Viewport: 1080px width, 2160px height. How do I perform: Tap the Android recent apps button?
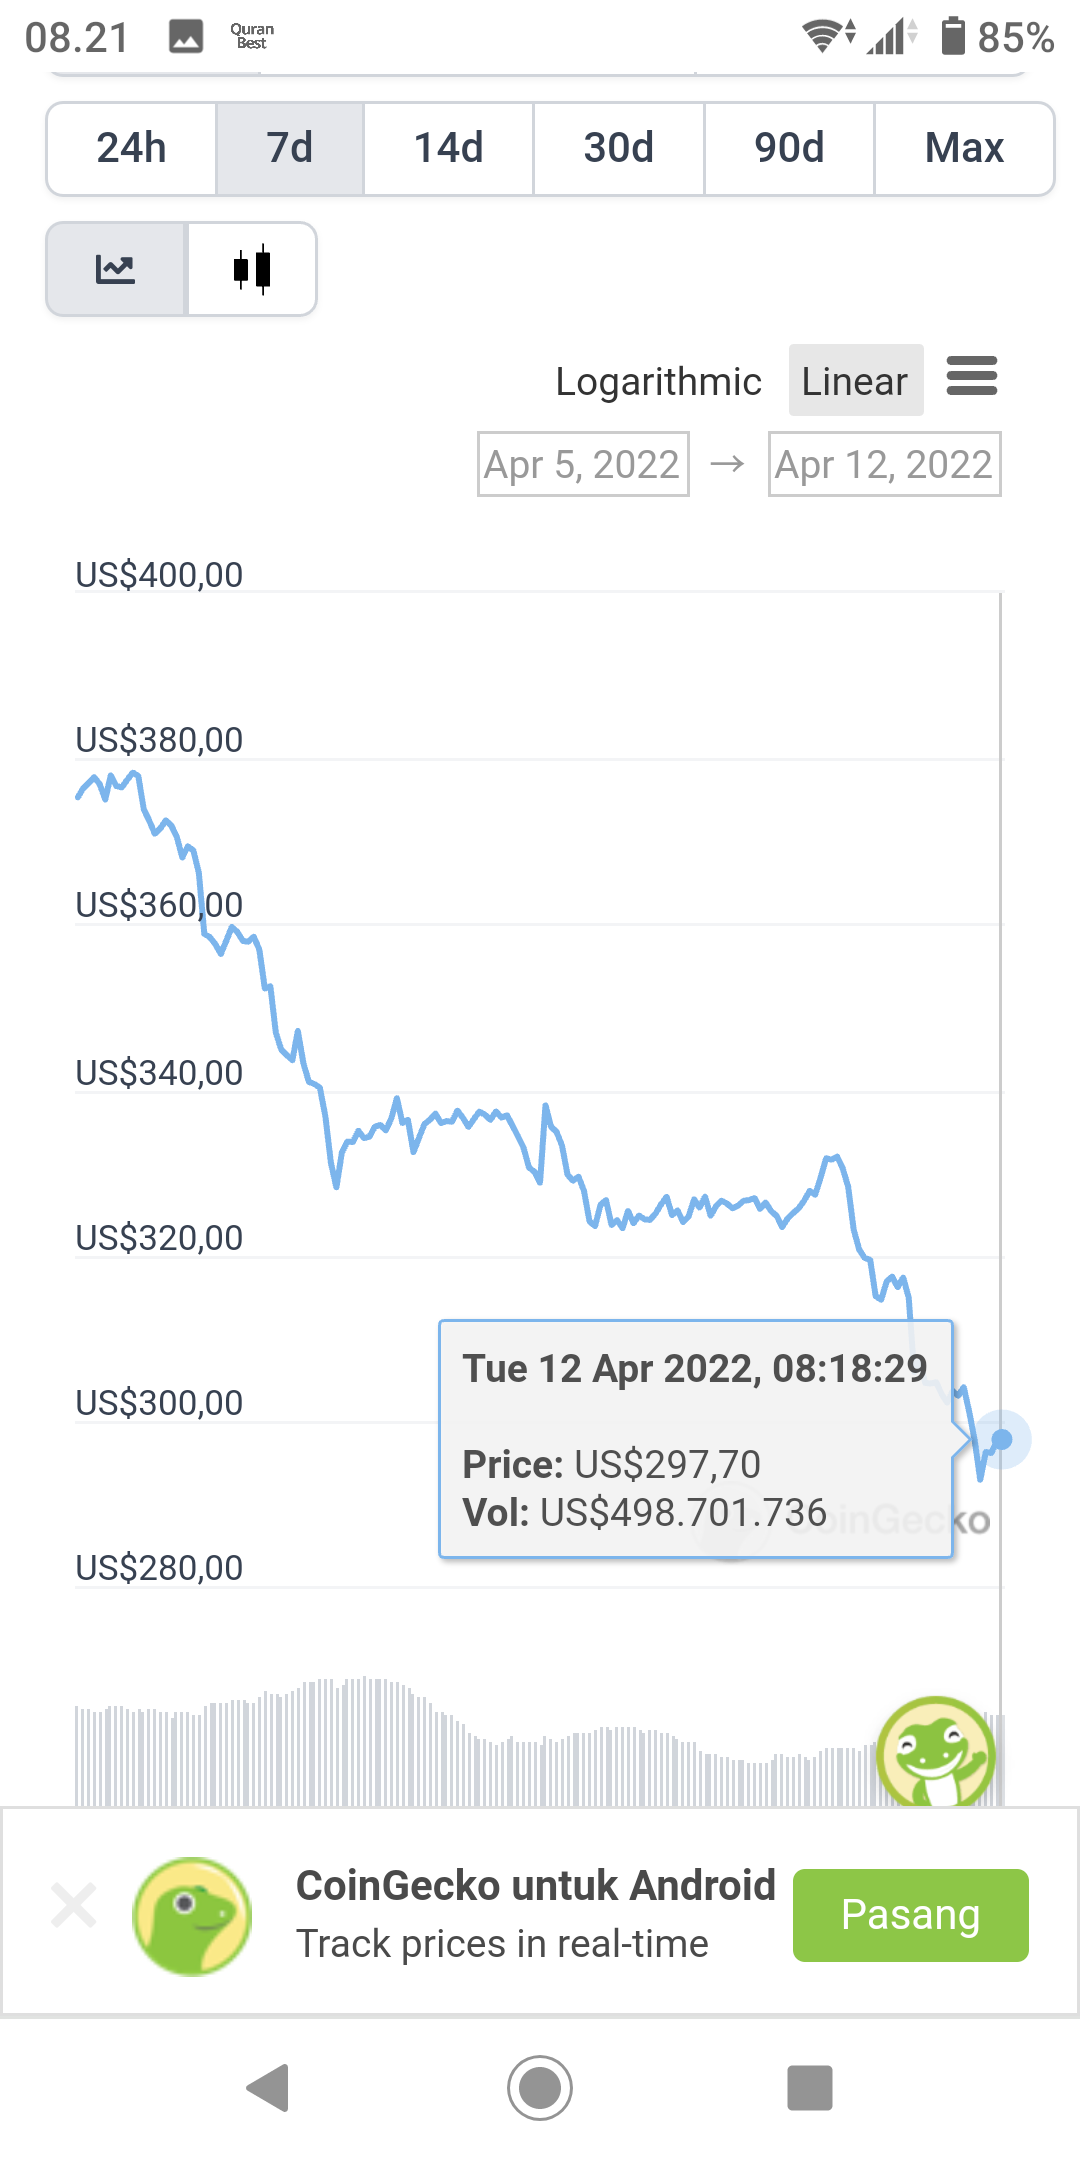click(x=810, y=2088)
